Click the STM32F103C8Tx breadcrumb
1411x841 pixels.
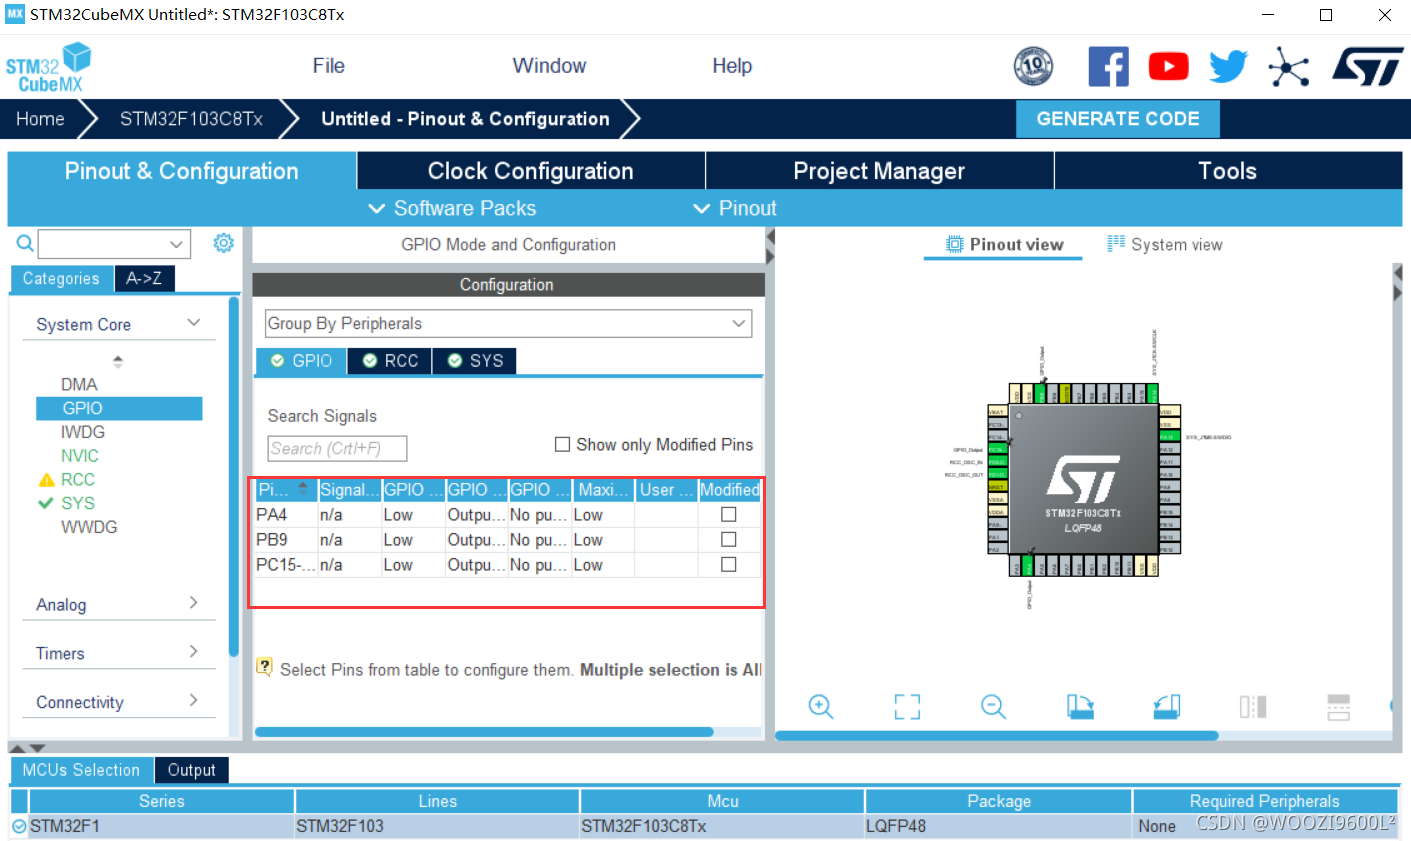(191, 119)
